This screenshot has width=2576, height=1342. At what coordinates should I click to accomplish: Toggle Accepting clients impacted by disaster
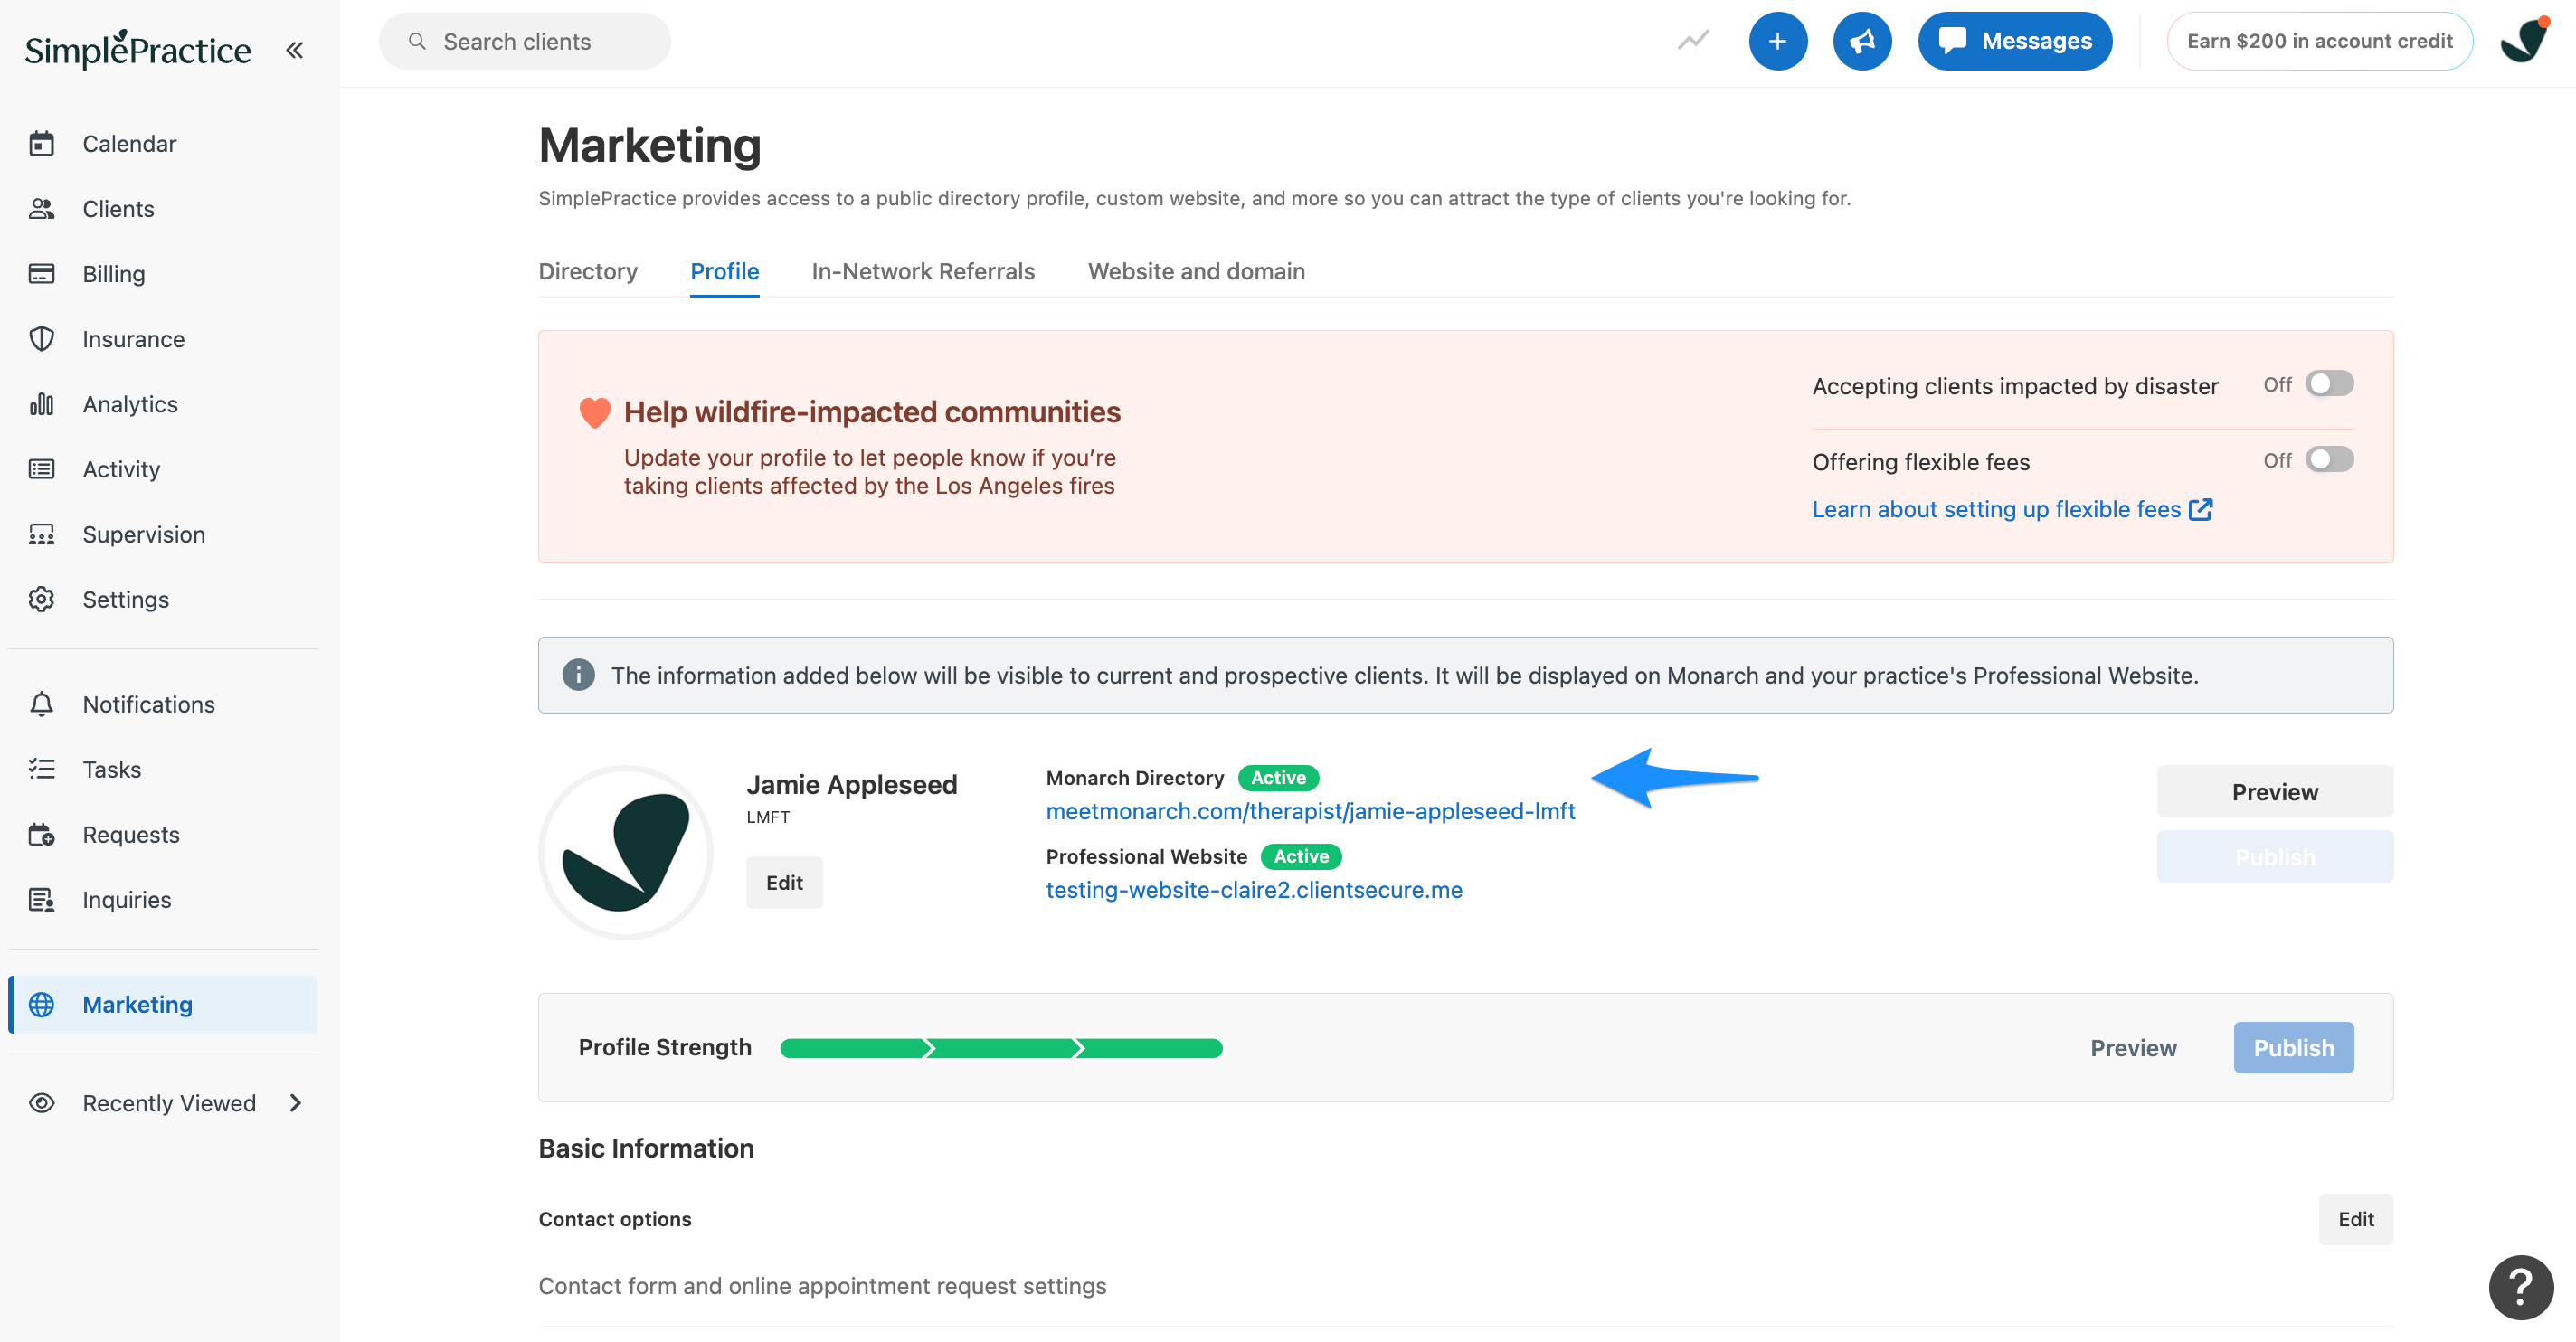(x=2328, y=384)
